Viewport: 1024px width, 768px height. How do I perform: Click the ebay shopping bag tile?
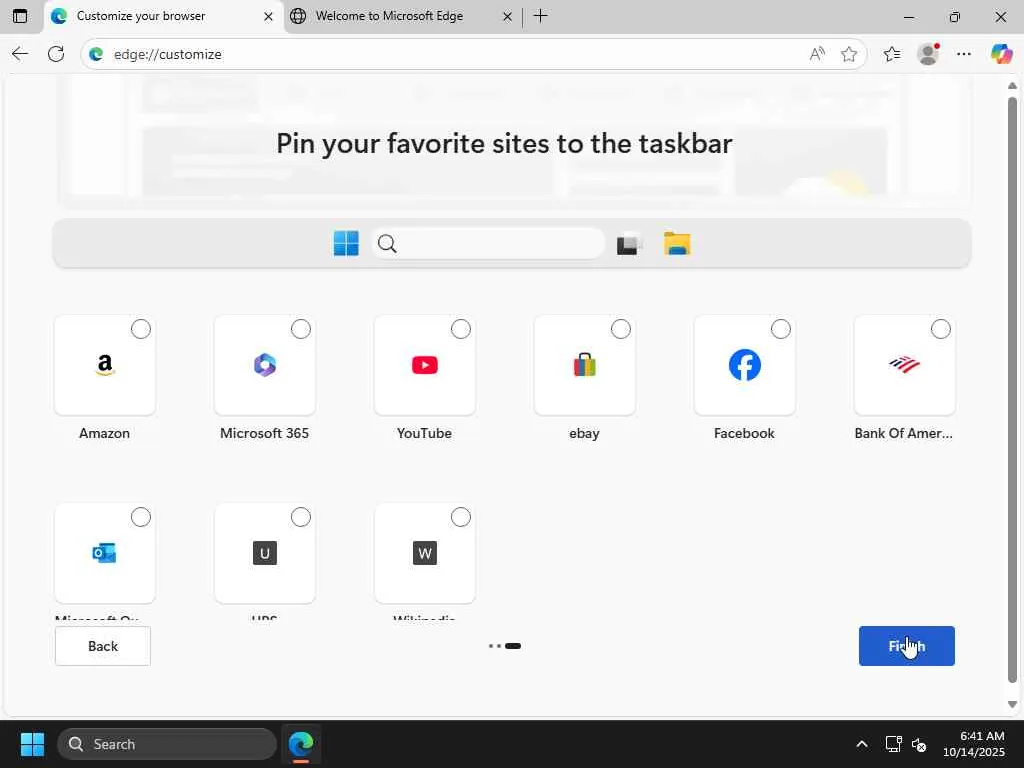(x=584, y=365)
